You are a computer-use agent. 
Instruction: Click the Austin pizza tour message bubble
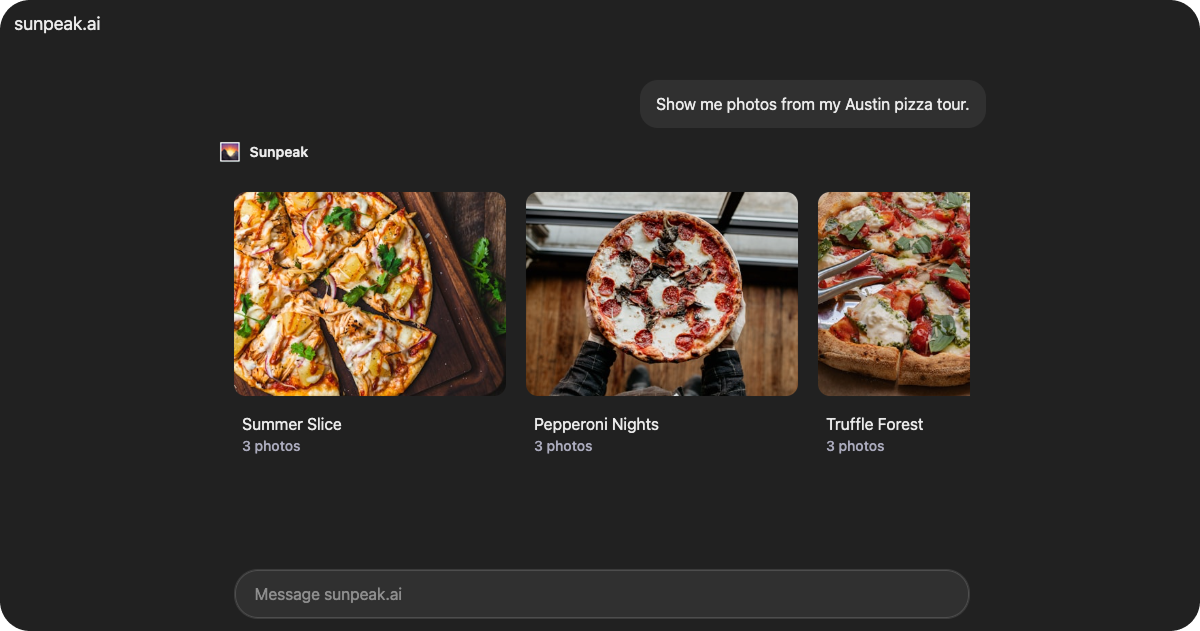[812, 104]
